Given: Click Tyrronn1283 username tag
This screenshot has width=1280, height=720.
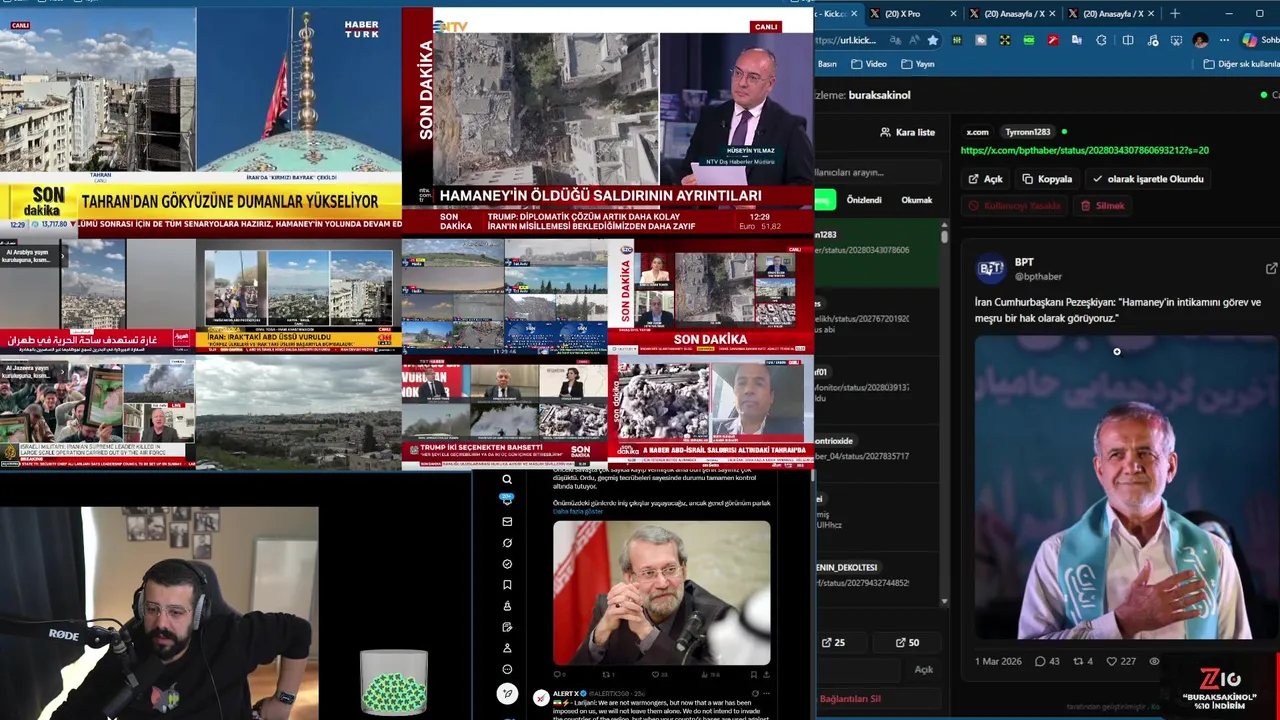Looking at the screenshot, I should coord(1027,132).
